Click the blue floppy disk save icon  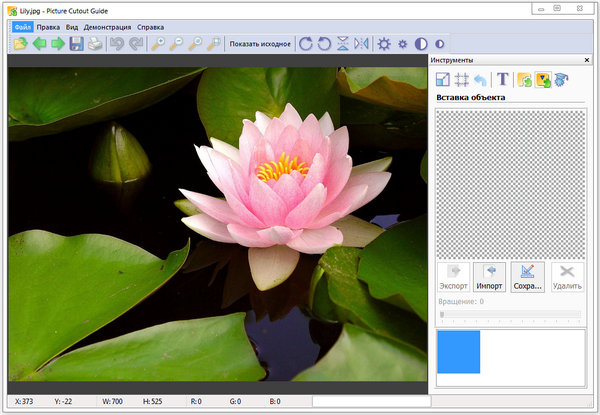coord(77,44)
